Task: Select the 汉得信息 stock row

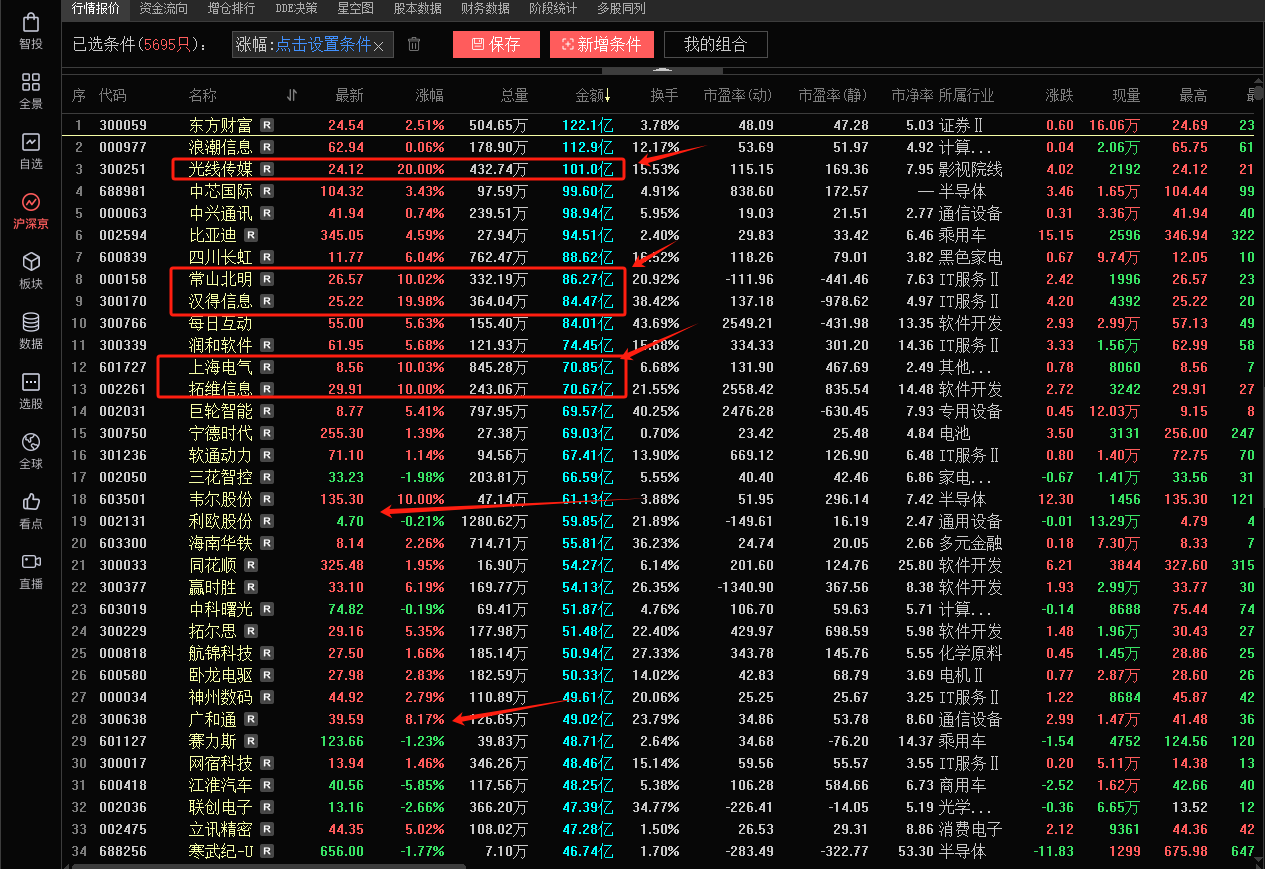Action: (660, 301)
